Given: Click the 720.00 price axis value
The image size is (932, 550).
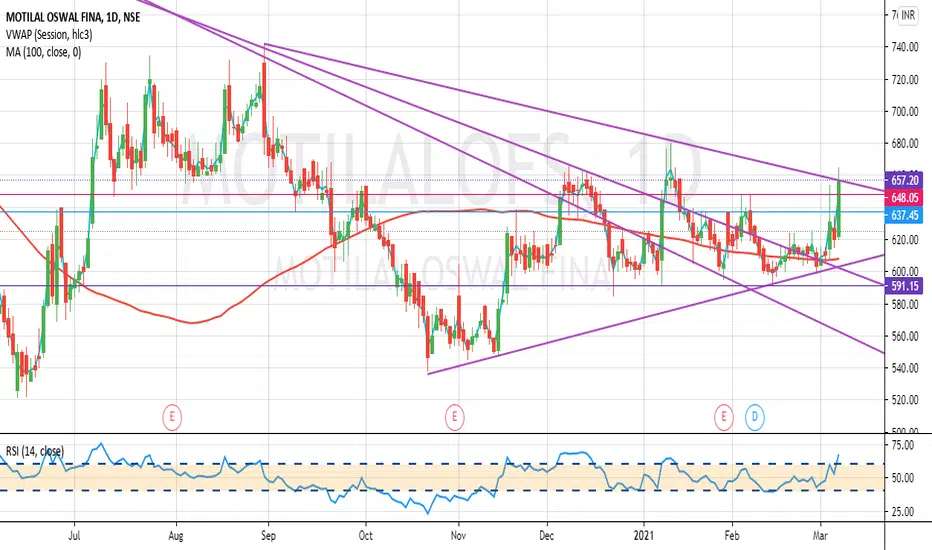Looking at the screenshot, I should coord(905,79).
